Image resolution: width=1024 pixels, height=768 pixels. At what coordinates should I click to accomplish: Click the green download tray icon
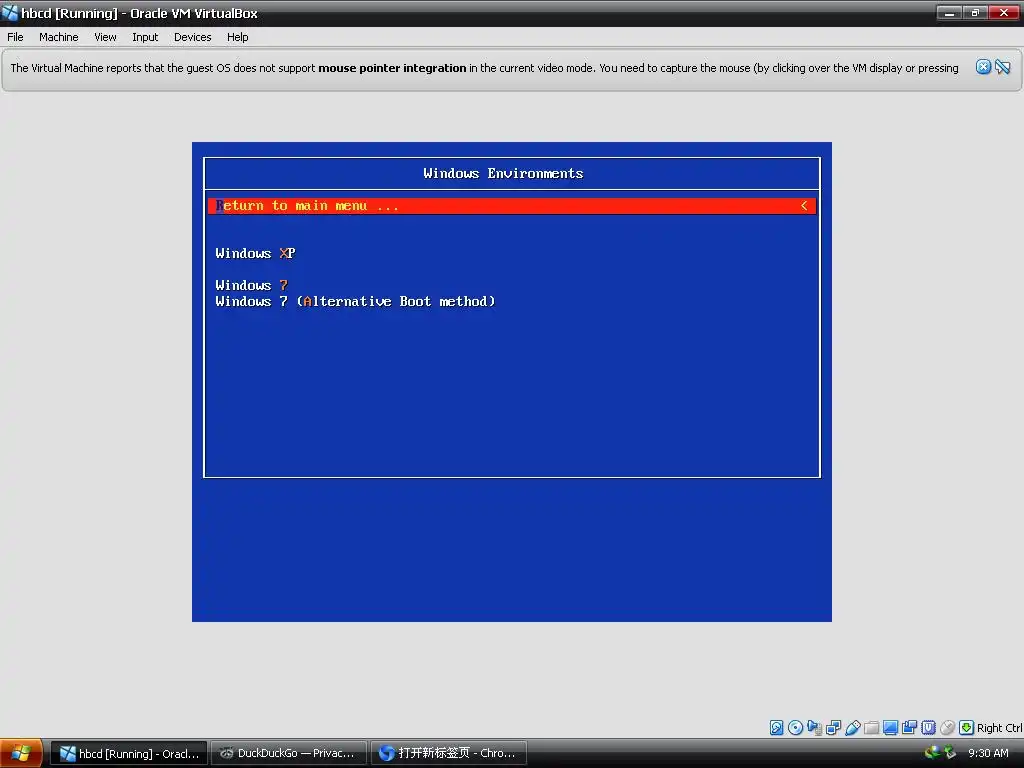[950, 753]
